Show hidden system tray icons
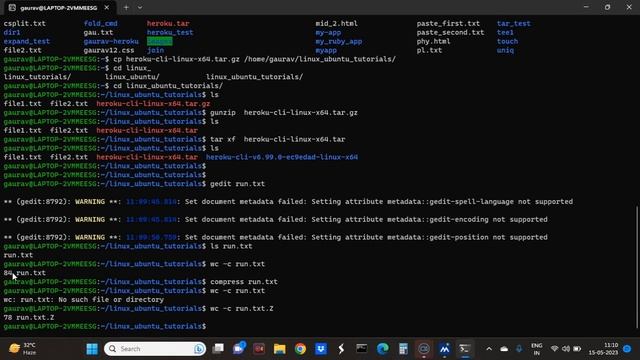Screen dimensions: 640x360 (x=489, y=349)
